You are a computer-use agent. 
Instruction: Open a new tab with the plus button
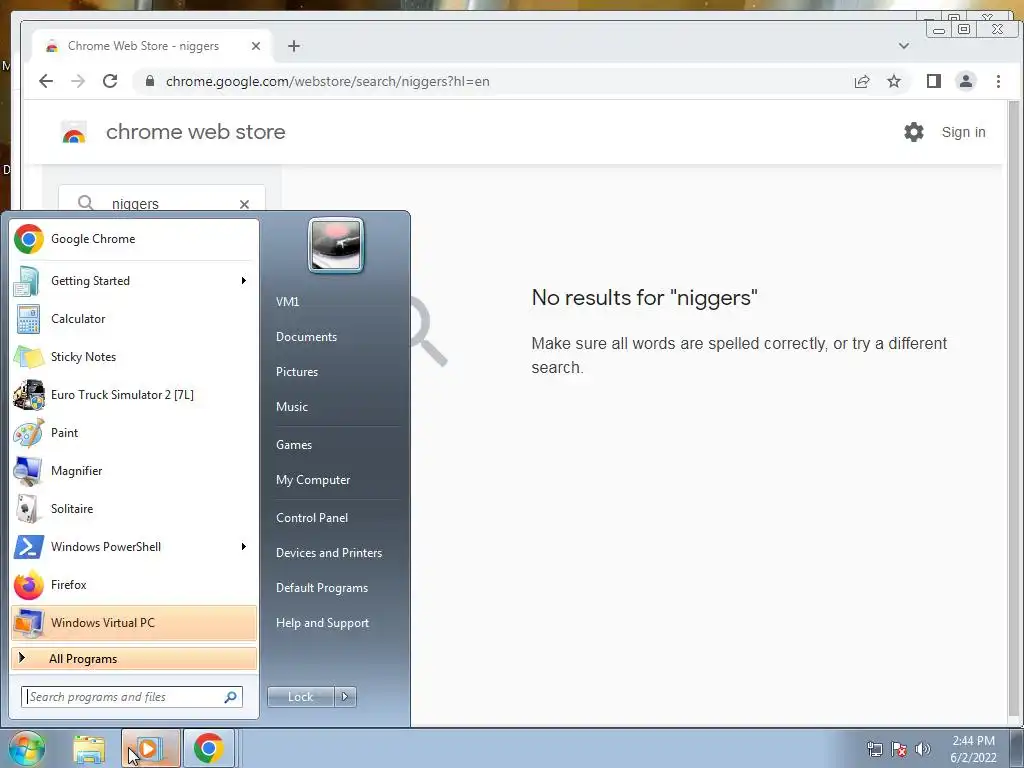(294, 46)
